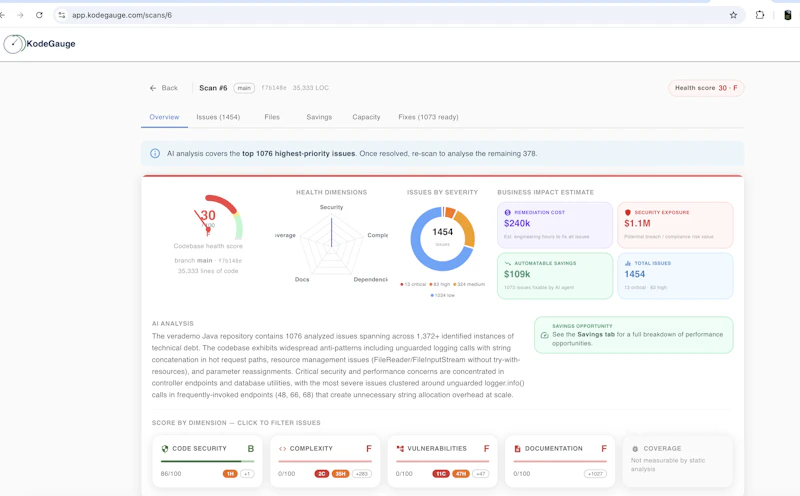
Task: Click the Vulnerabilities card icon
Action: (400, 449)
